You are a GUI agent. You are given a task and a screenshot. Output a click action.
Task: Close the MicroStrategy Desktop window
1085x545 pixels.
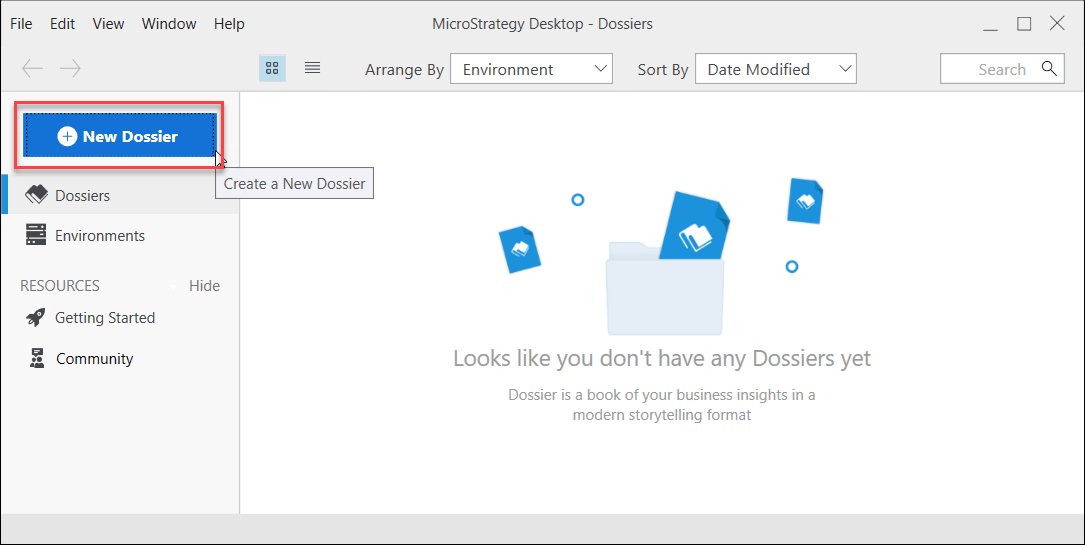pyautogui.click(x=1057, y=24)
